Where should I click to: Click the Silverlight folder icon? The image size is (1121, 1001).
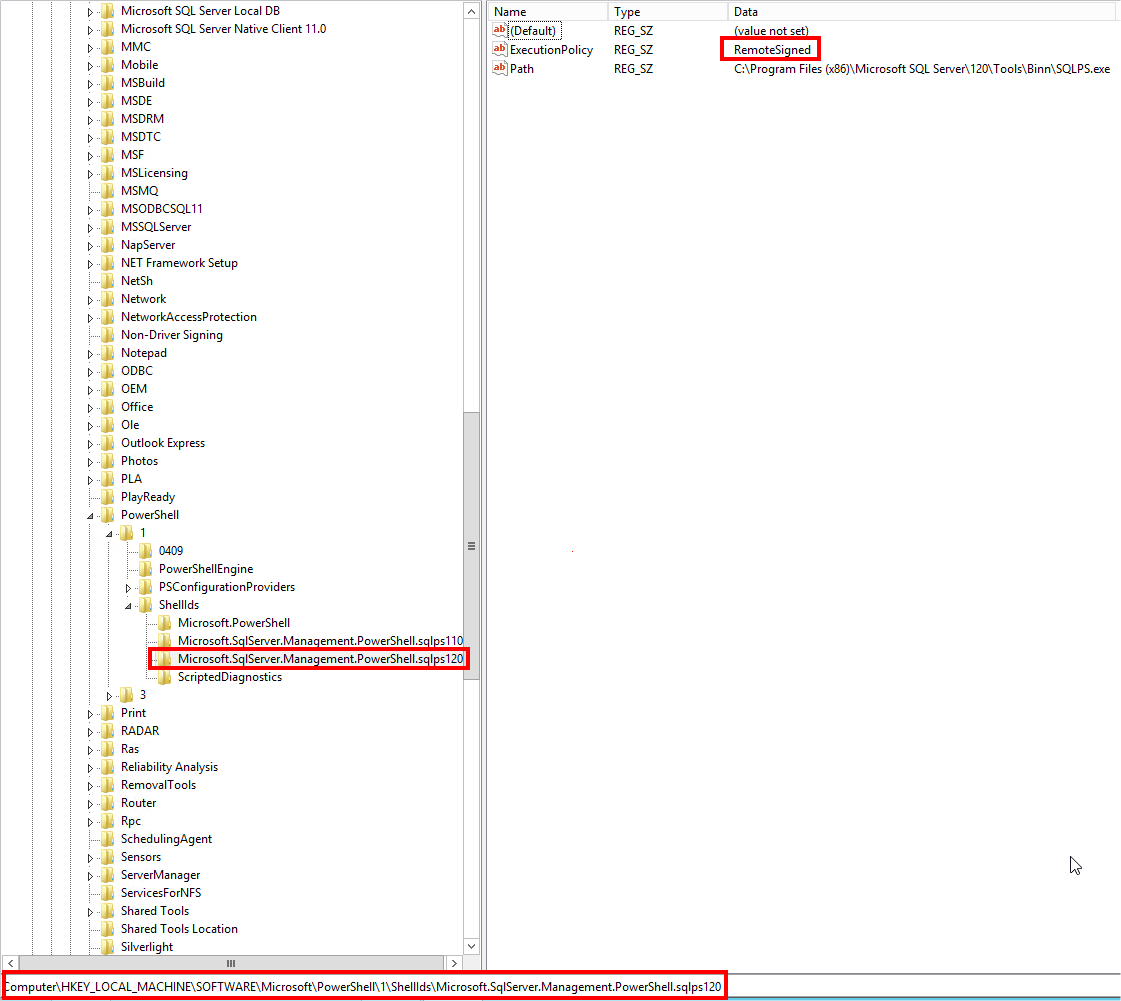[x=108, y=947]
